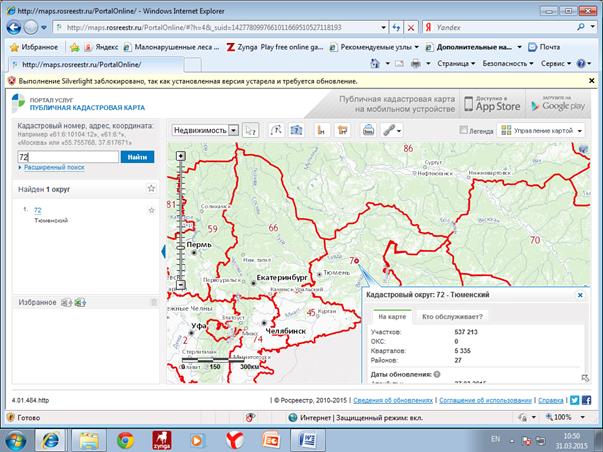Click the zoom in plus button on map
603x452 pixels.
pos(181,156)
